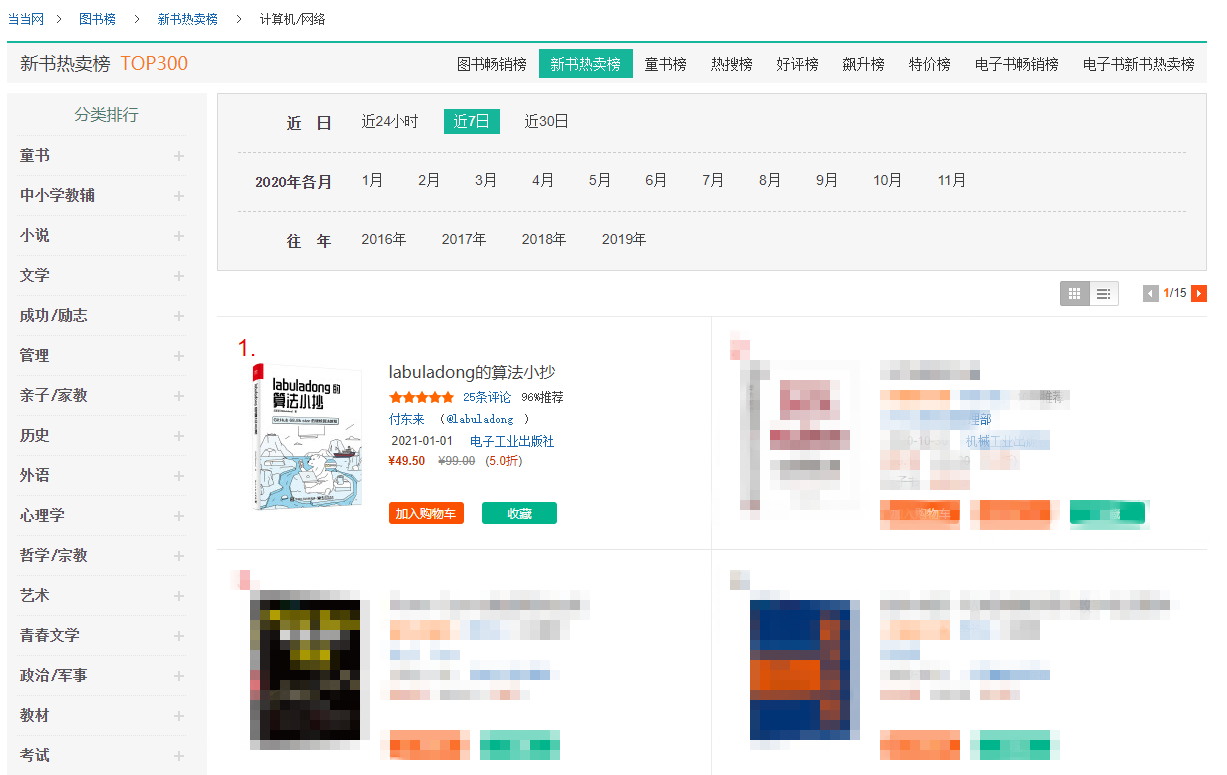
Task: Expand the 艺术 category plus icon
Action: [x=179, y=596]
